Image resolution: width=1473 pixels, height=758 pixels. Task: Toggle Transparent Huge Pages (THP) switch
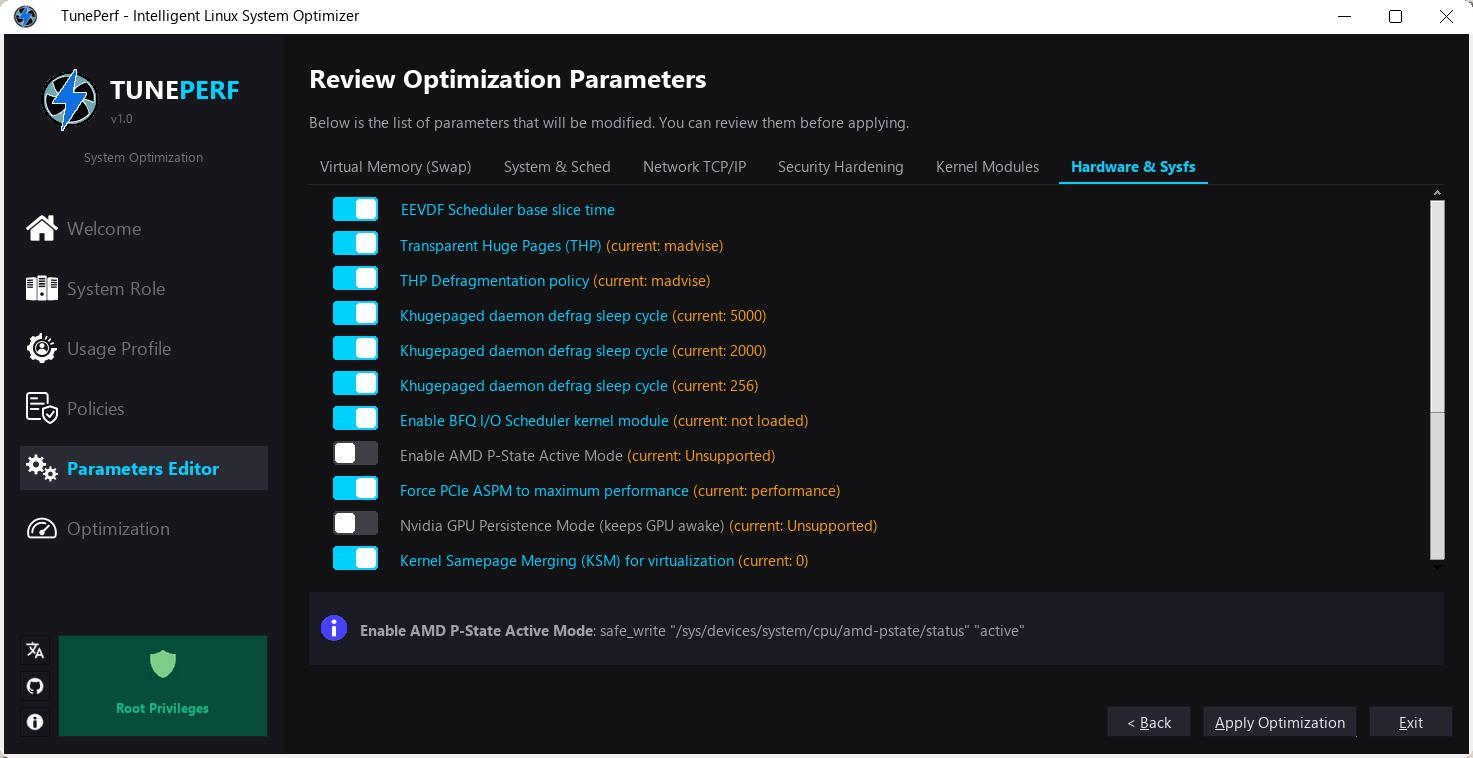point(355,244)
